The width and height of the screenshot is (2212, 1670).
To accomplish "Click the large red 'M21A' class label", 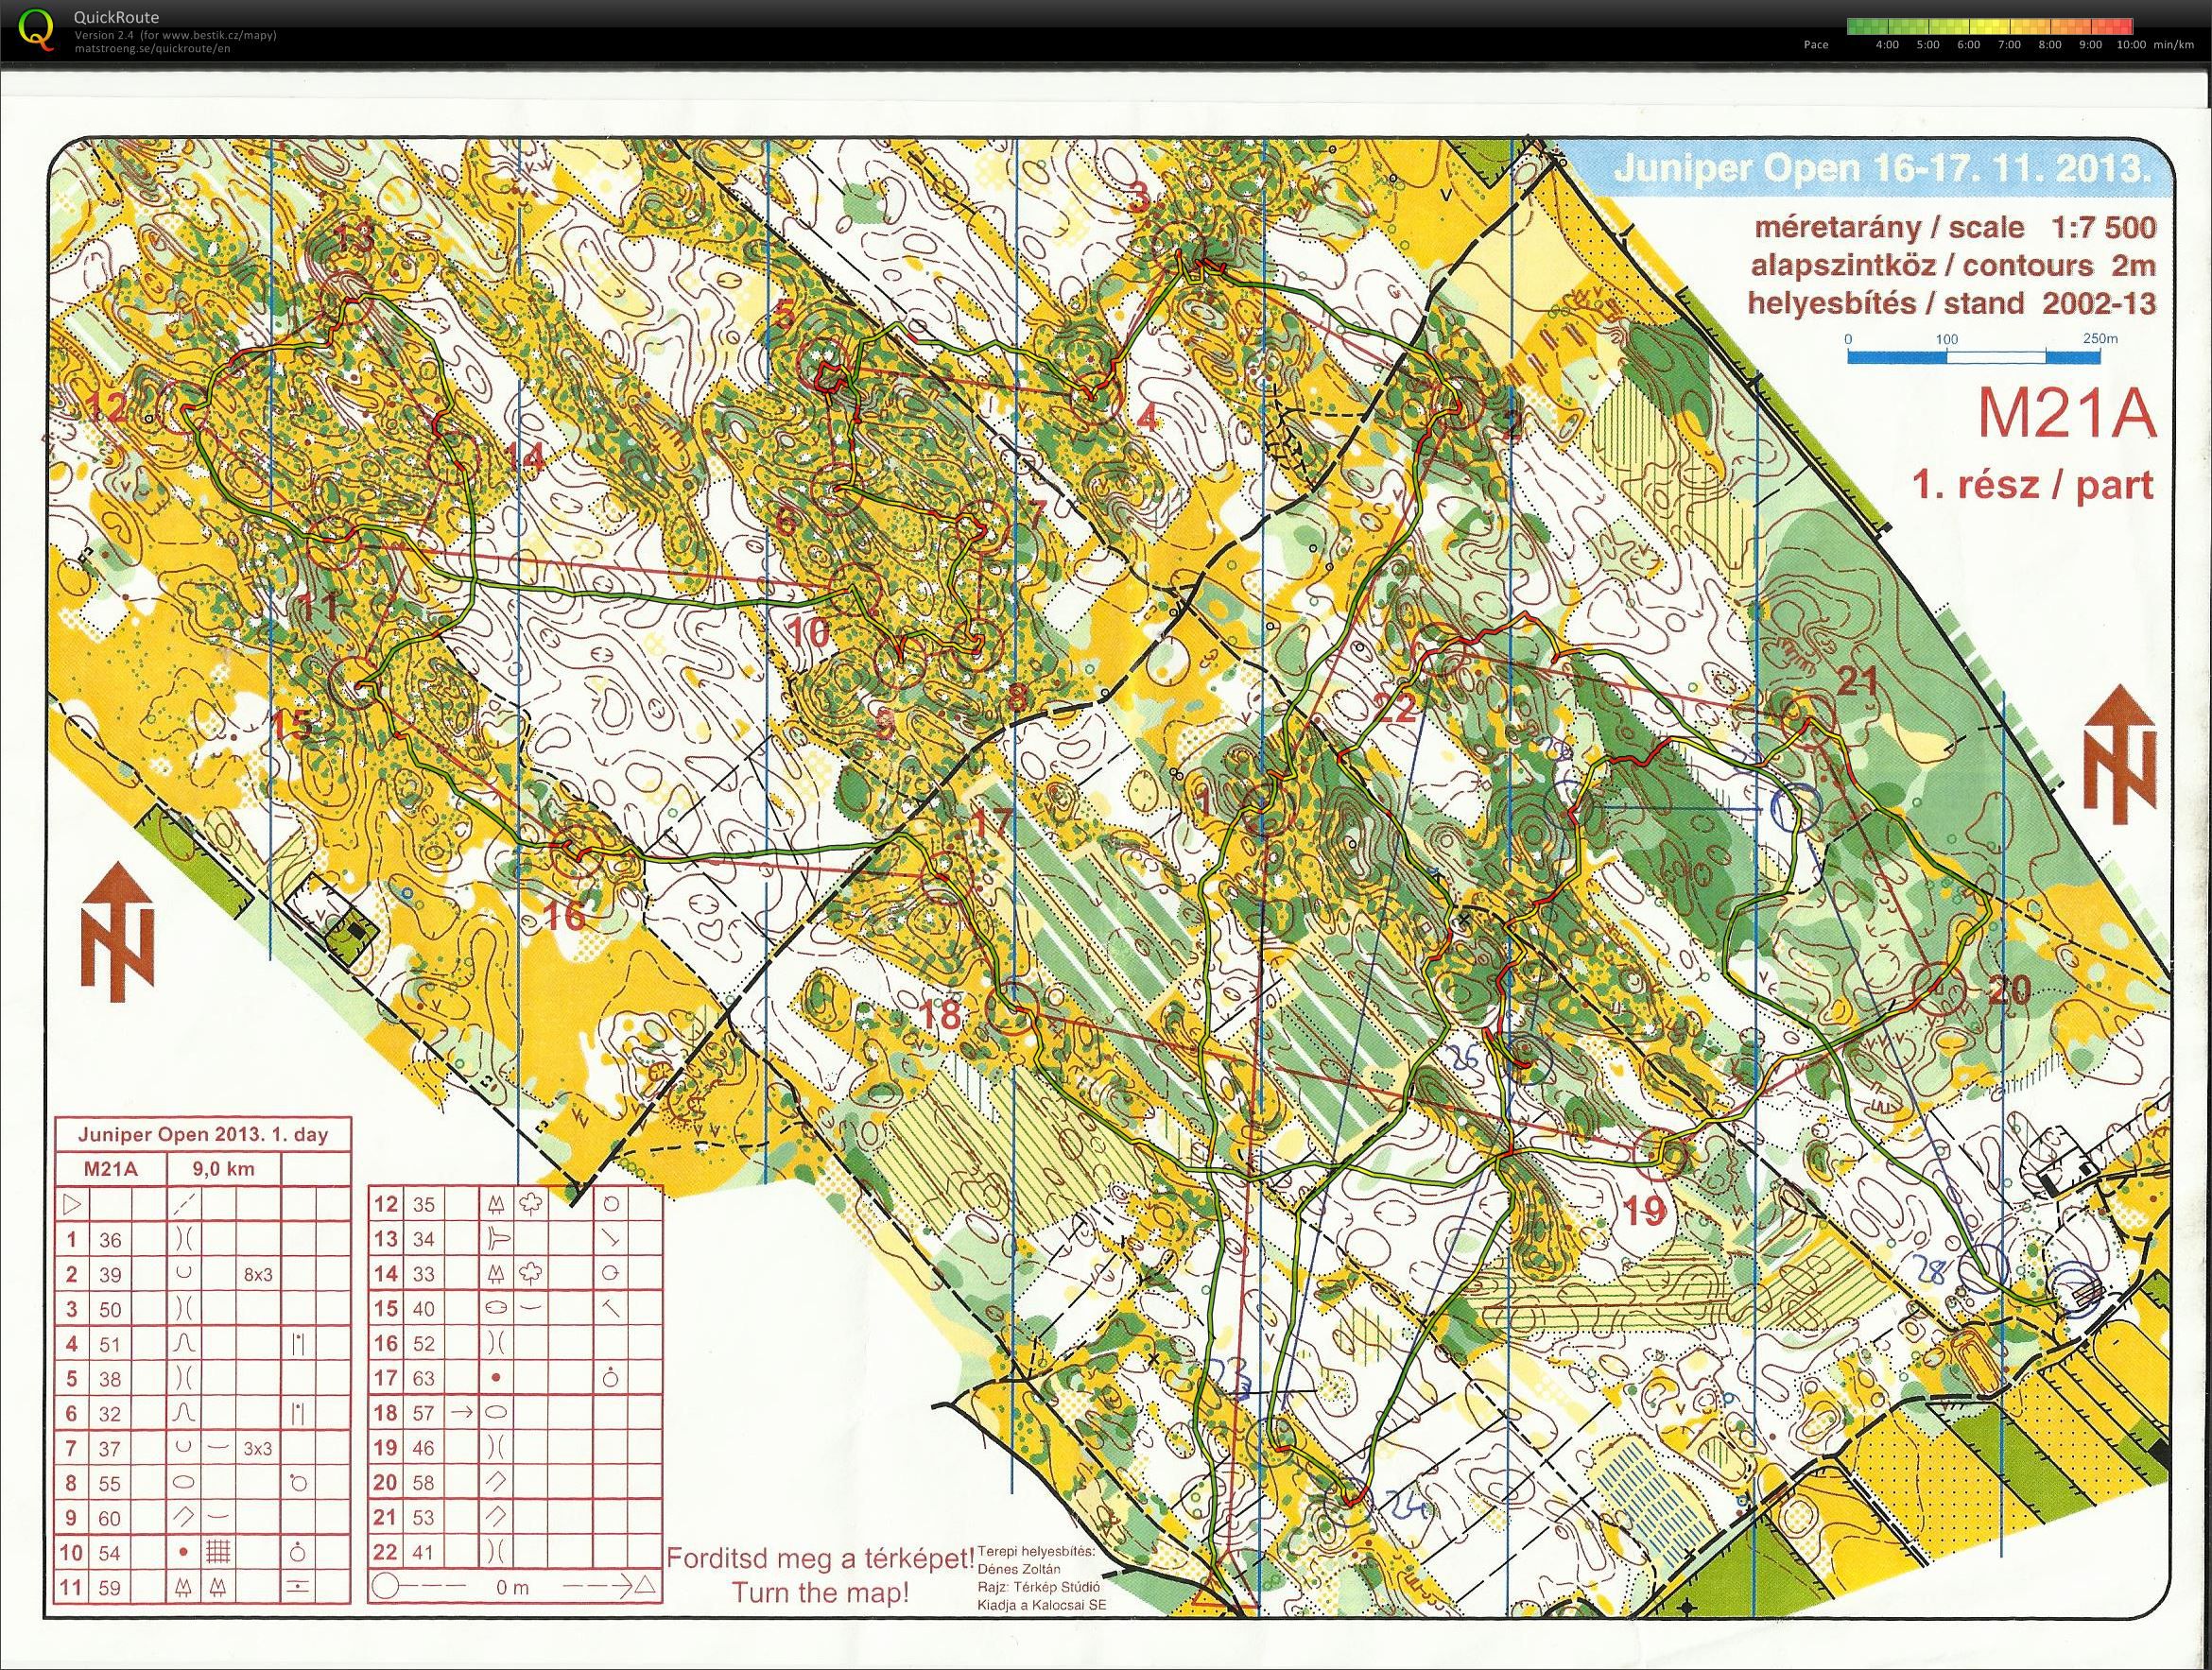I will click(2066, 412).
